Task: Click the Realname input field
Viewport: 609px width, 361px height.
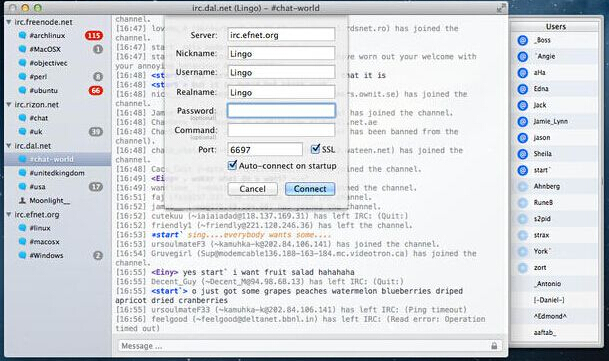Action: point(281,92)
